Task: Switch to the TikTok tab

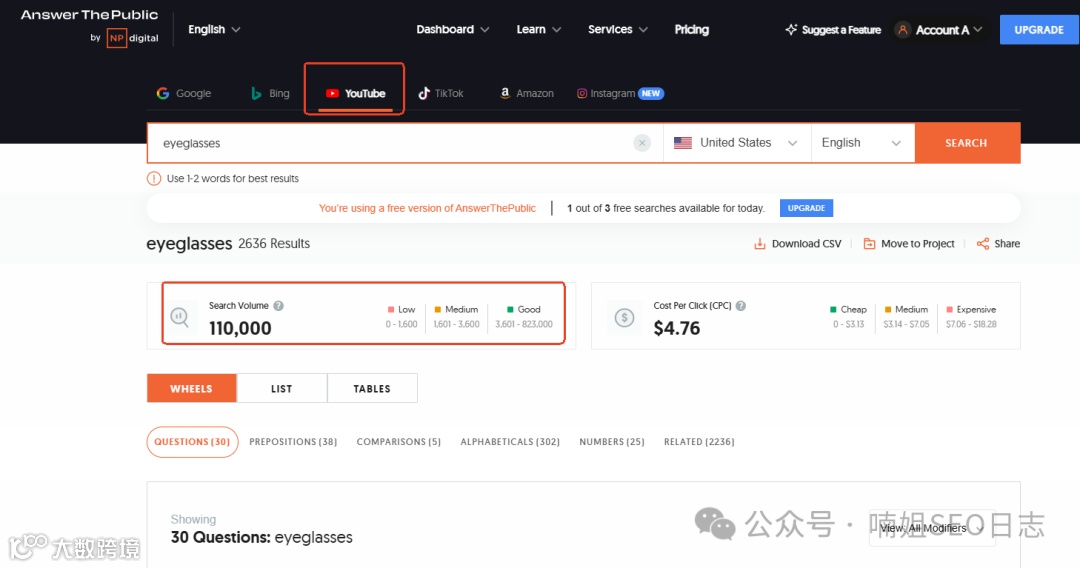Action: (441, 93)
